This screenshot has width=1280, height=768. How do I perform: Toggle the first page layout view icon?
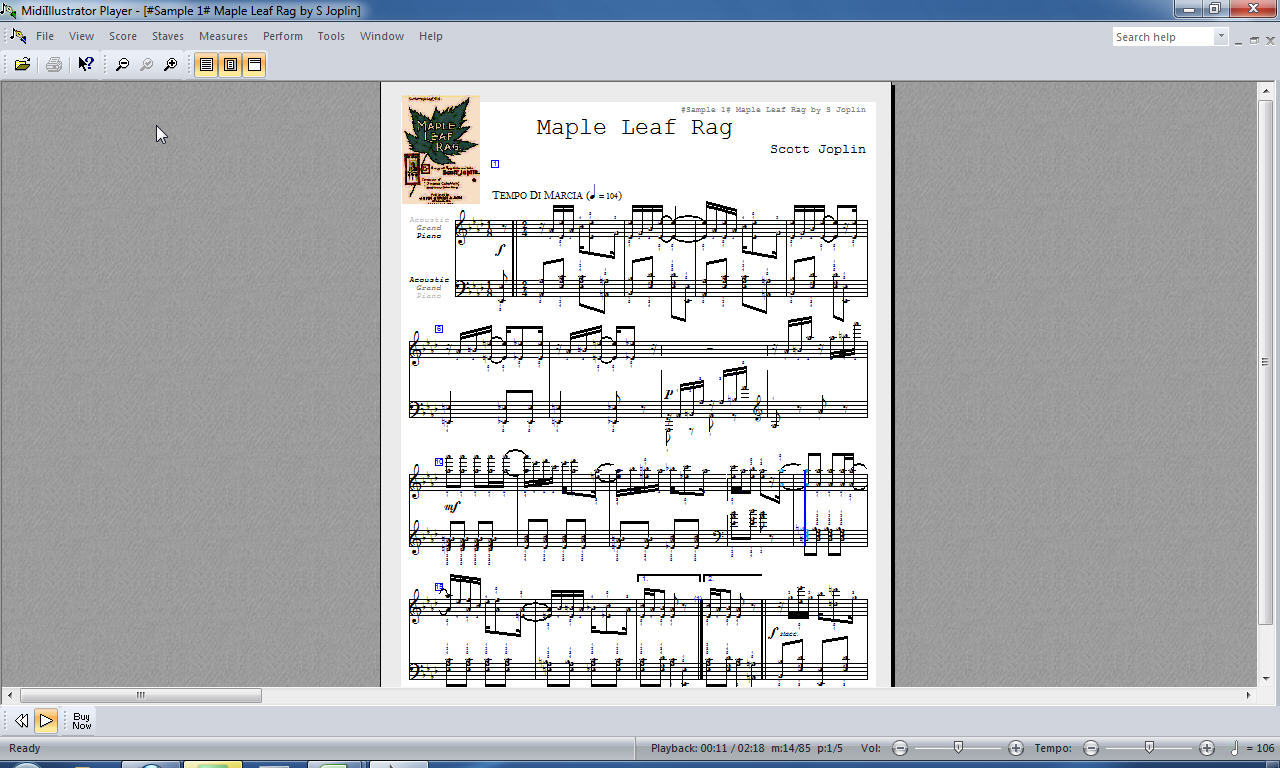click(x=206, y=64)
